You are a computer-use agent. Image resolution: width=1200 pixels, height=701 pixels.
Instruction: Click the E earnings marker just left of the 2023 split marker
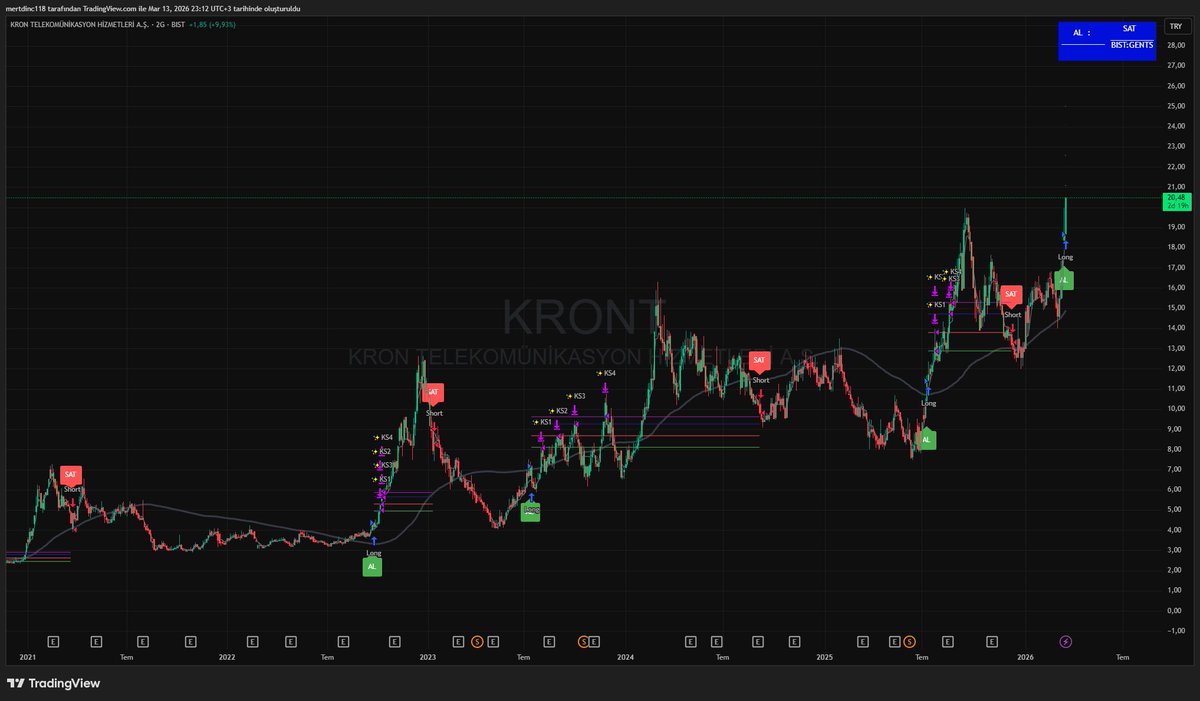point(458,641)
